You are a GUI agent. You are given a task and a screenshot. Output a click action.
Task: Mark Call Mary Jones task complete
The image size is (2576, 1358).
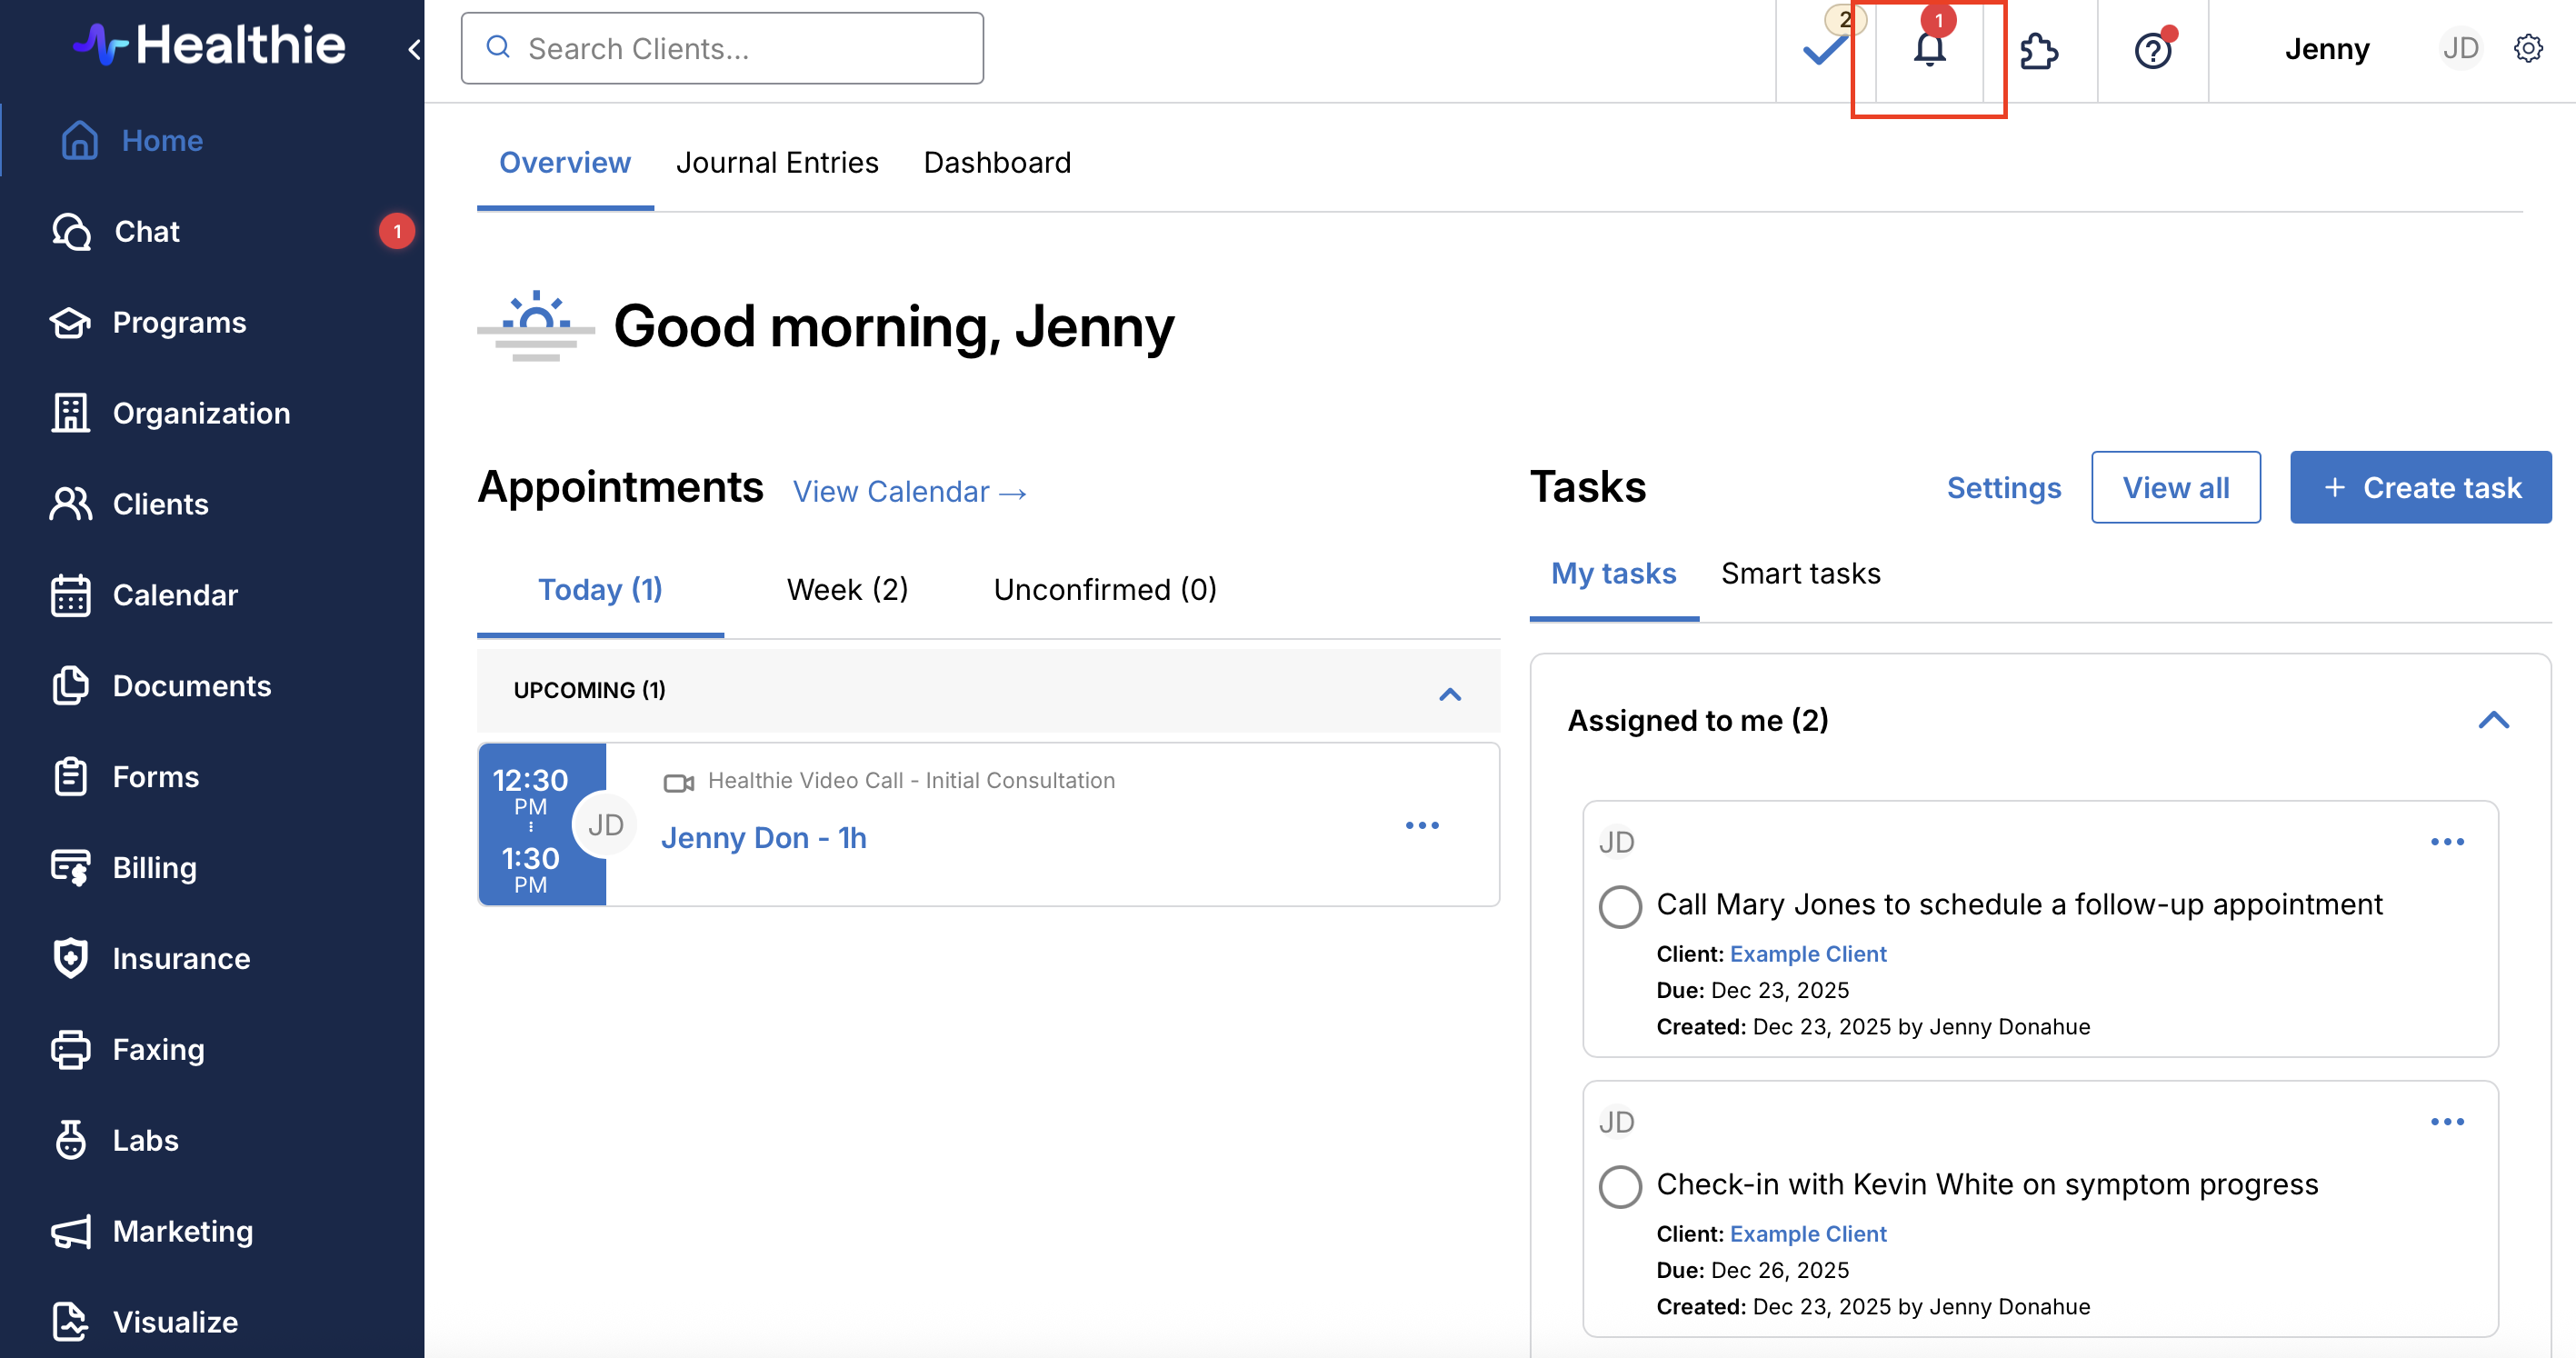(1619, 906)
